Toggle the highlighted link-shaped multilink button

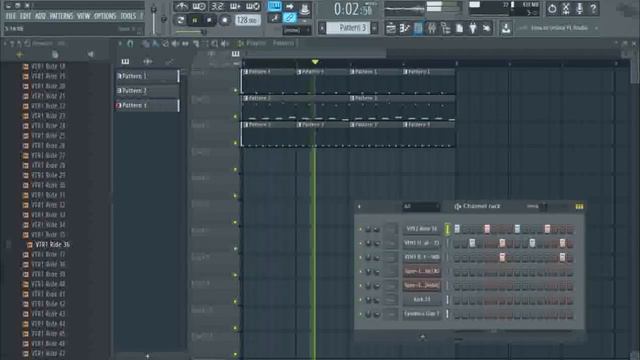pos(289,18)
